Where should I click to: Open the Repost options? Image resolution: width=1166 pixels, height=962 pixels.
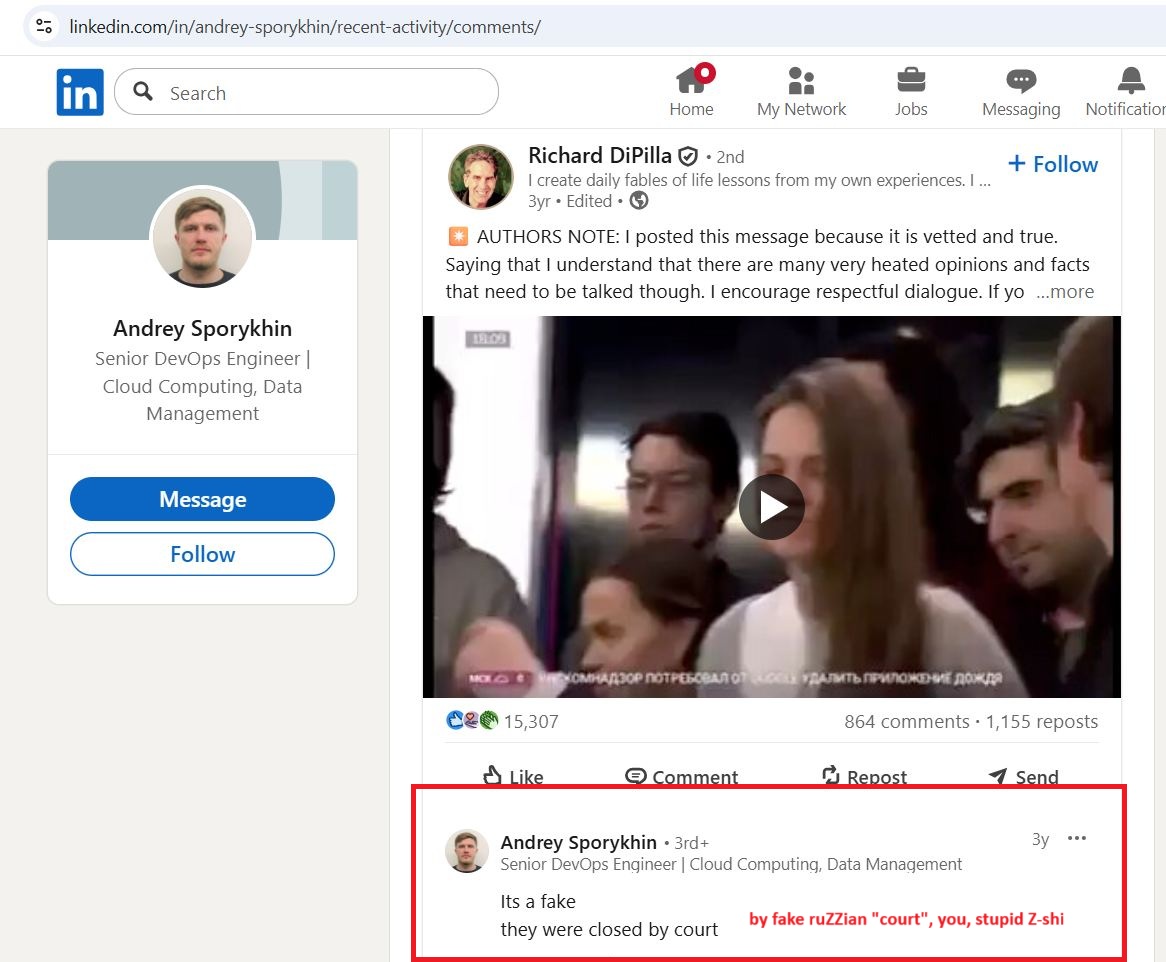863,776
